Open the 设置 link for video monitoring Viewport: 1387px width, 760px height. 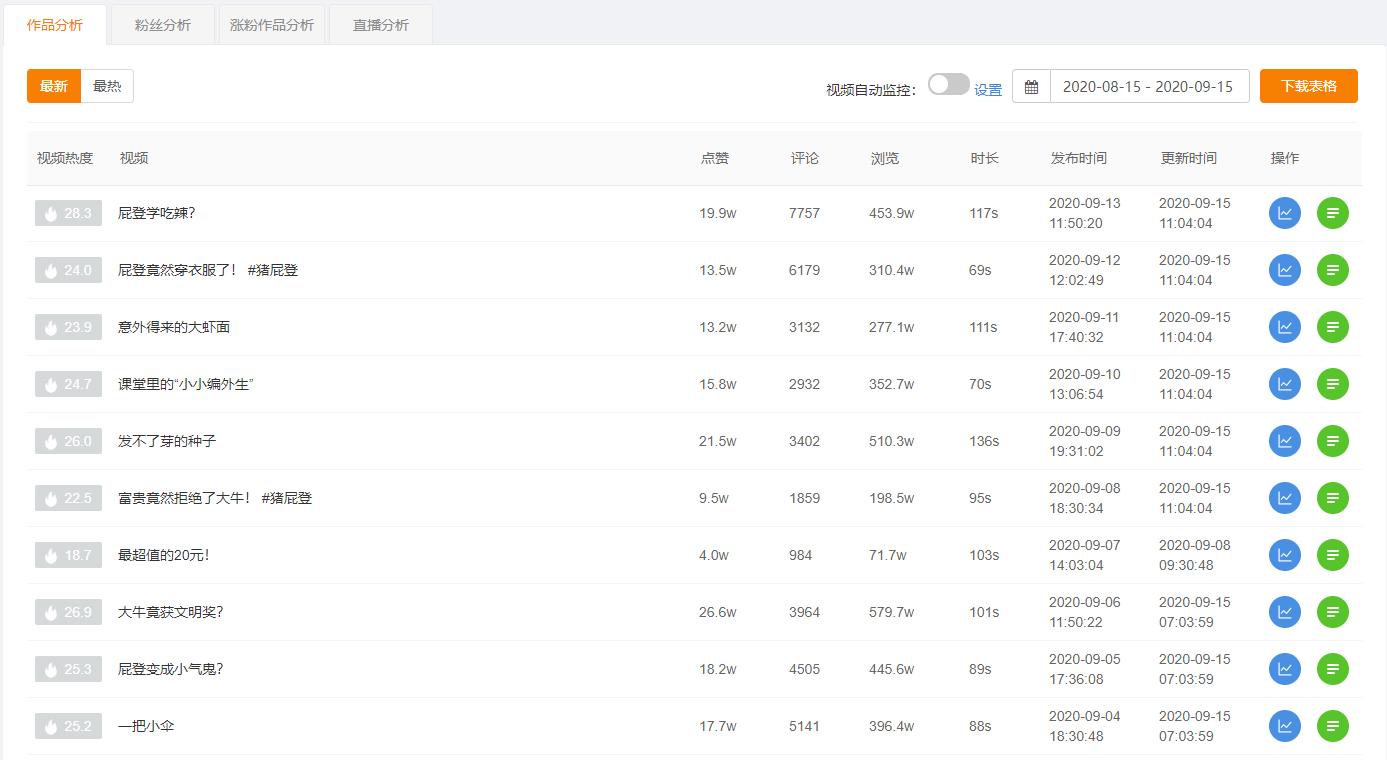988,89
